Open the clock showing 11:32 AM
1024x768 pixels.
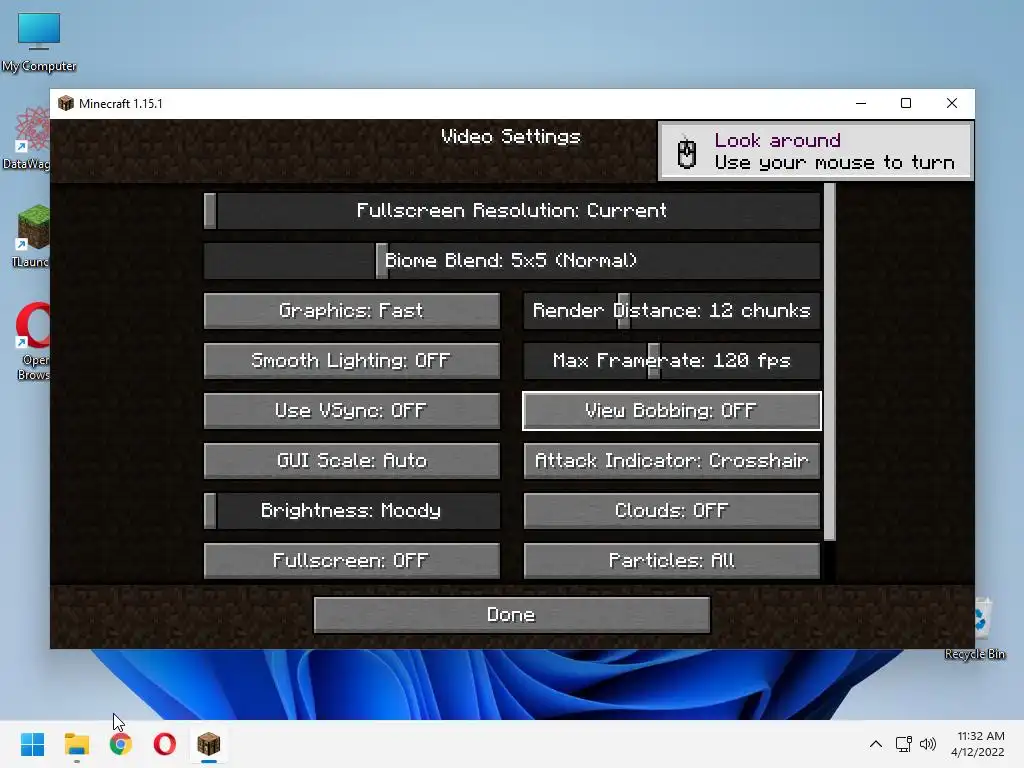coord(978,744)
